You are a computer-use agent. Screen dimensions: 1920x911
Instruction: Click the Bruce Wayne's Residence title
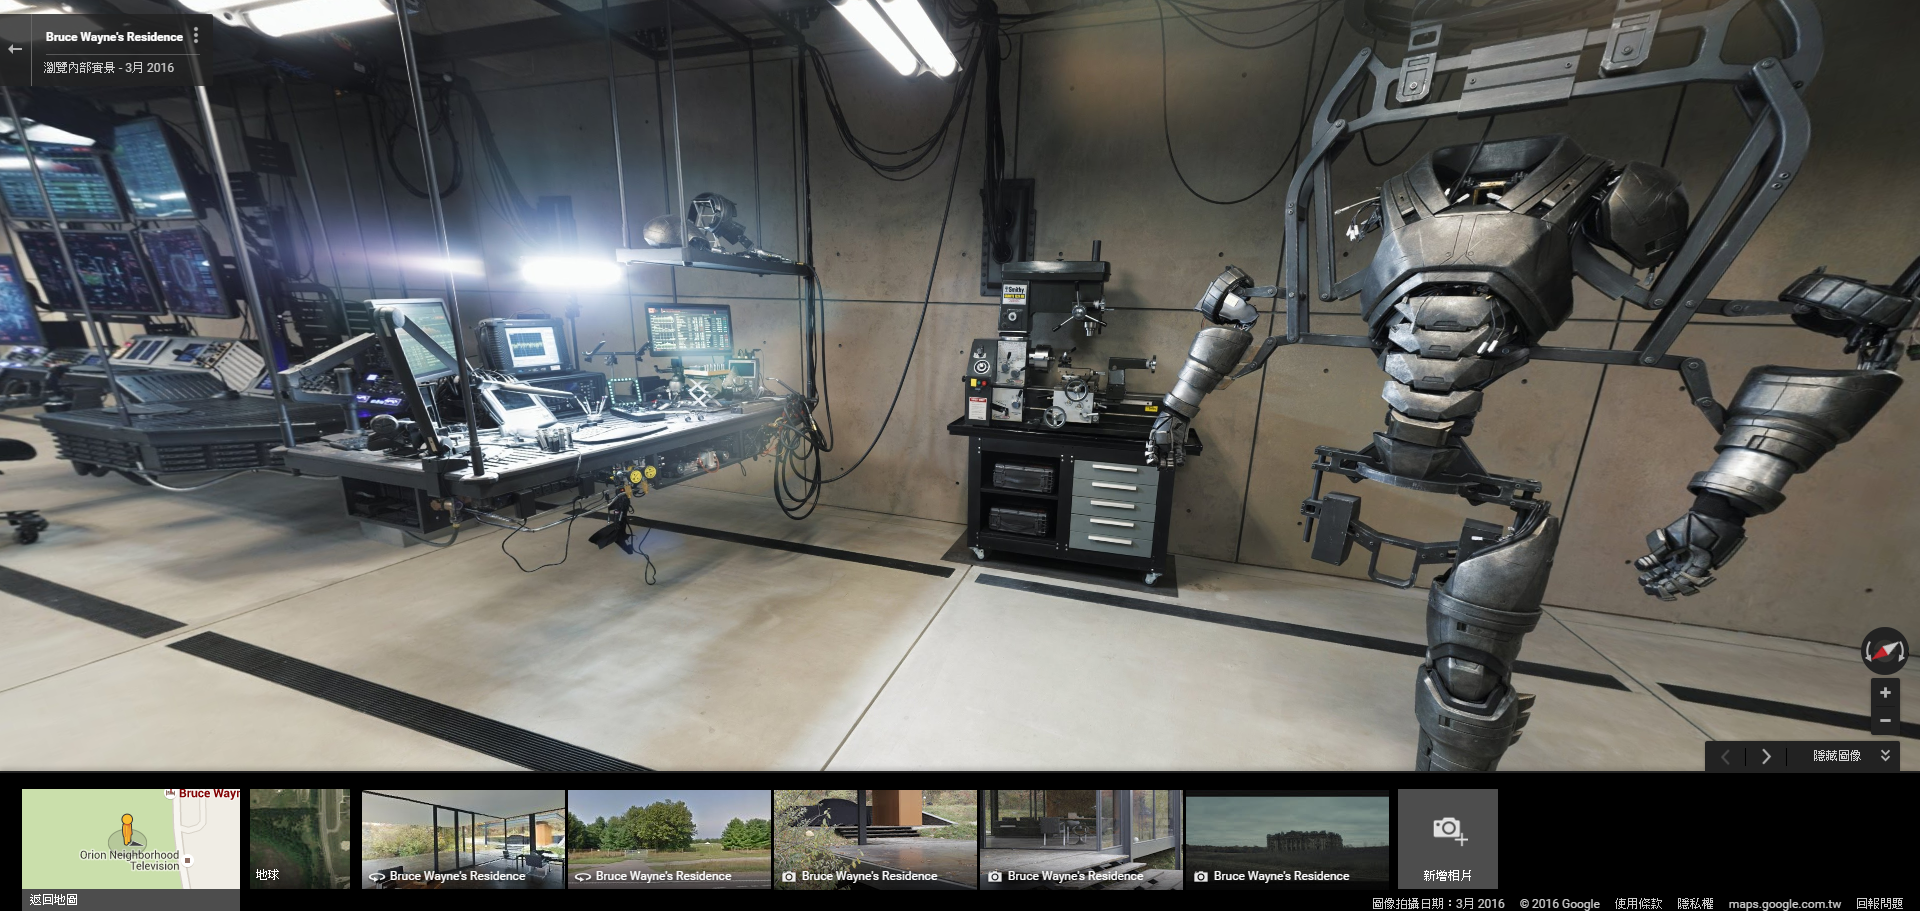114,37
